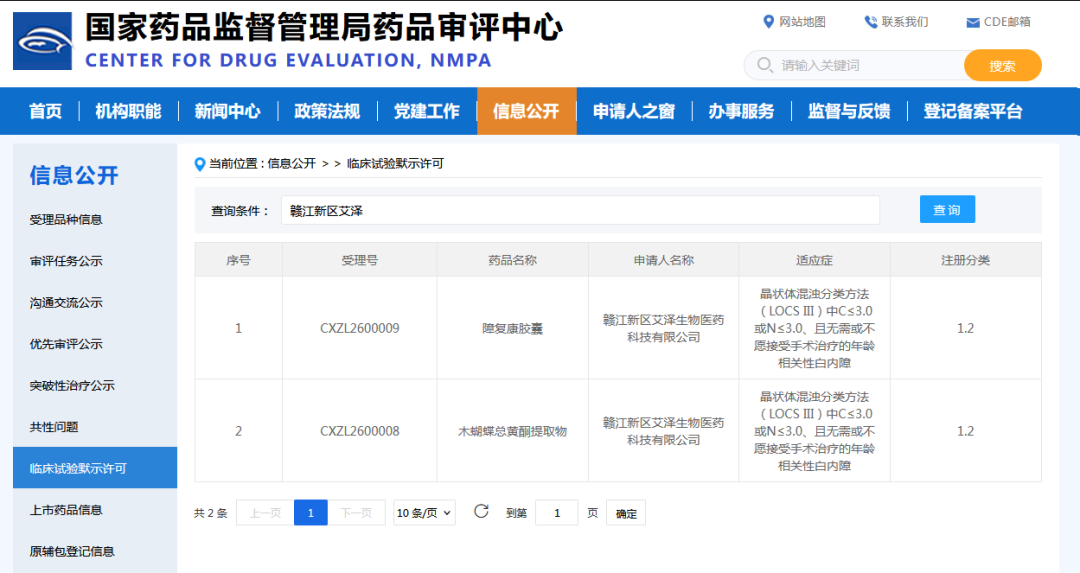The image size is (1080, 573).
Task: Select page 1 in pagination
Action: [310, 513]
